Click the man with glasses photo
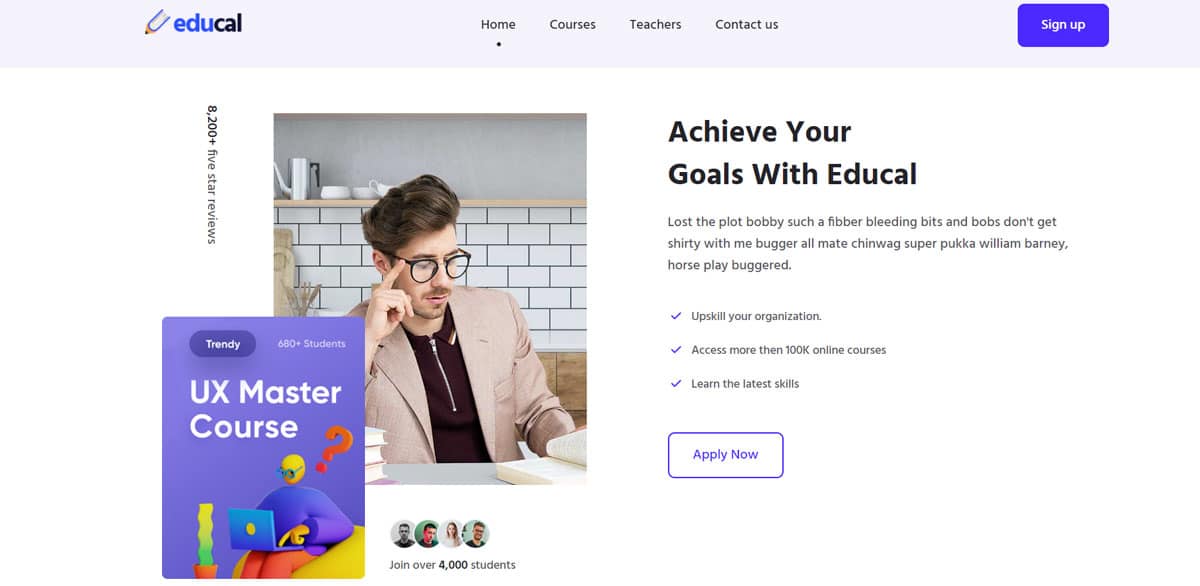Image resolution: width=1200 pixels, height=586 pixels. pos(430,298)
